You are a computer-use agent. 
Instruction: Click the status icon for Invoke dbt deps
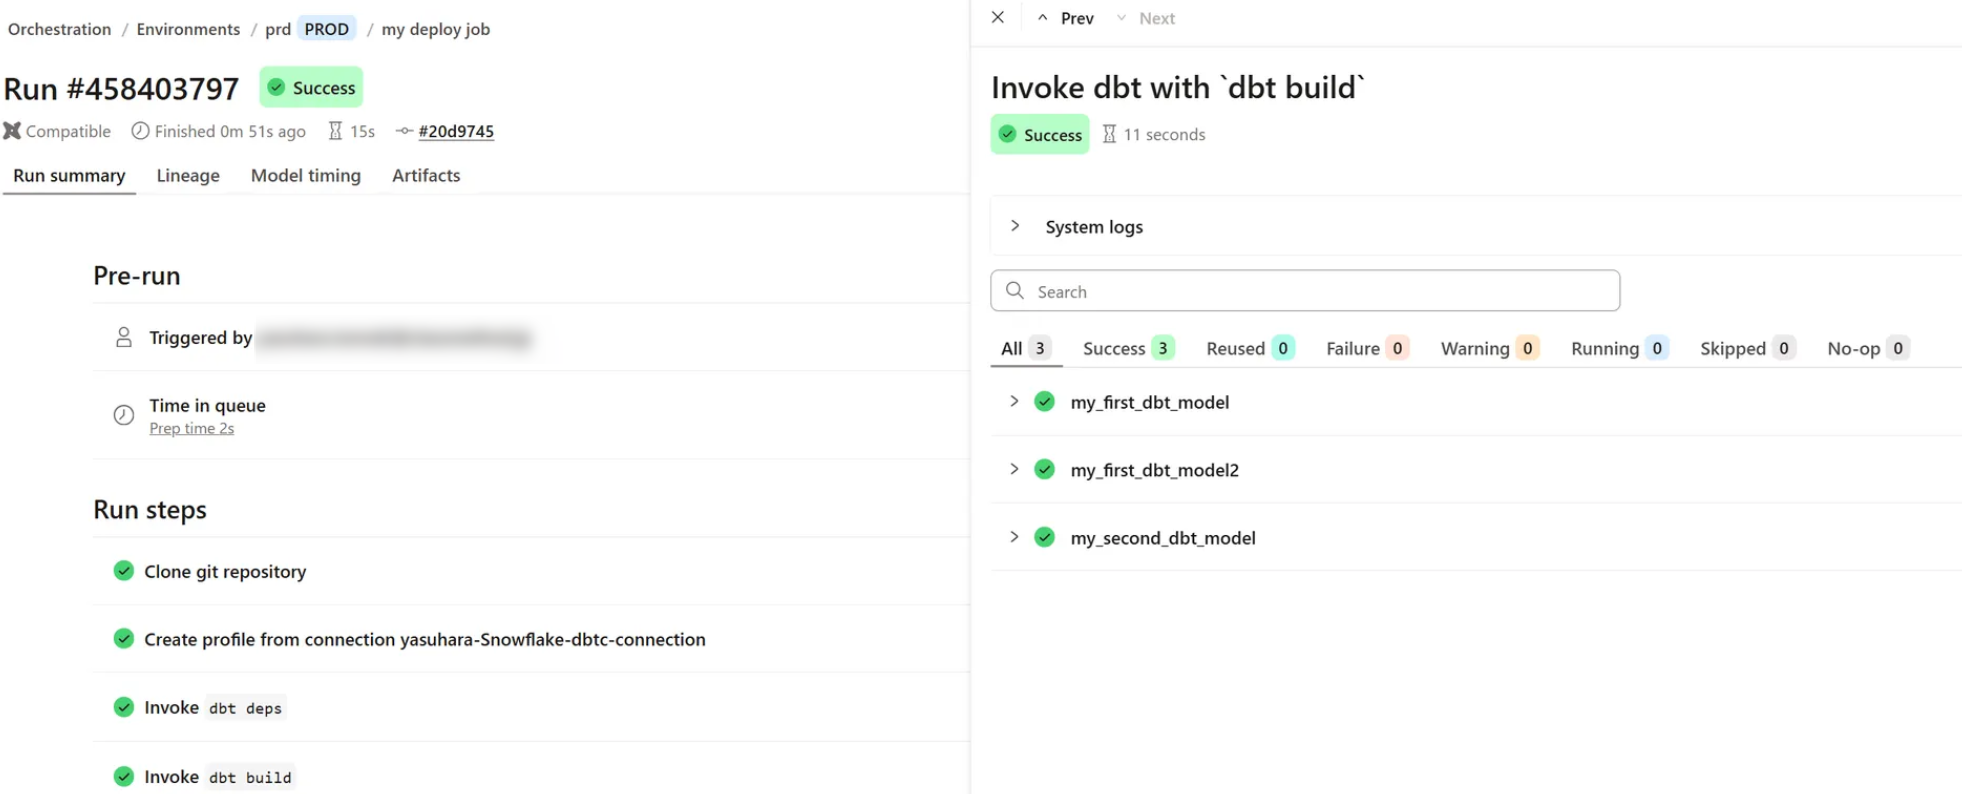124,708
